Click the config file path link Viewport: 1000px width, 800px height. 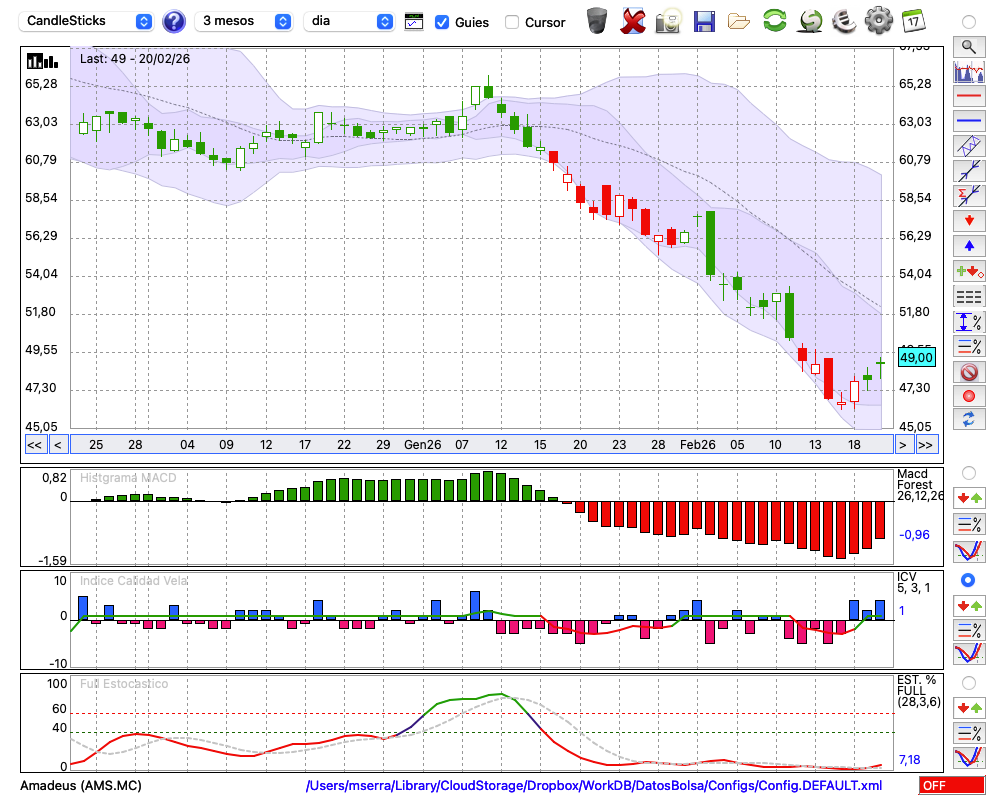(594, 786)
